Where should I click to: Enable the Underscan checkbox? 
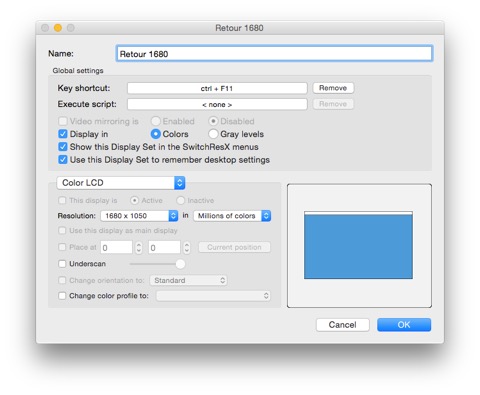[x=62, y=264]
